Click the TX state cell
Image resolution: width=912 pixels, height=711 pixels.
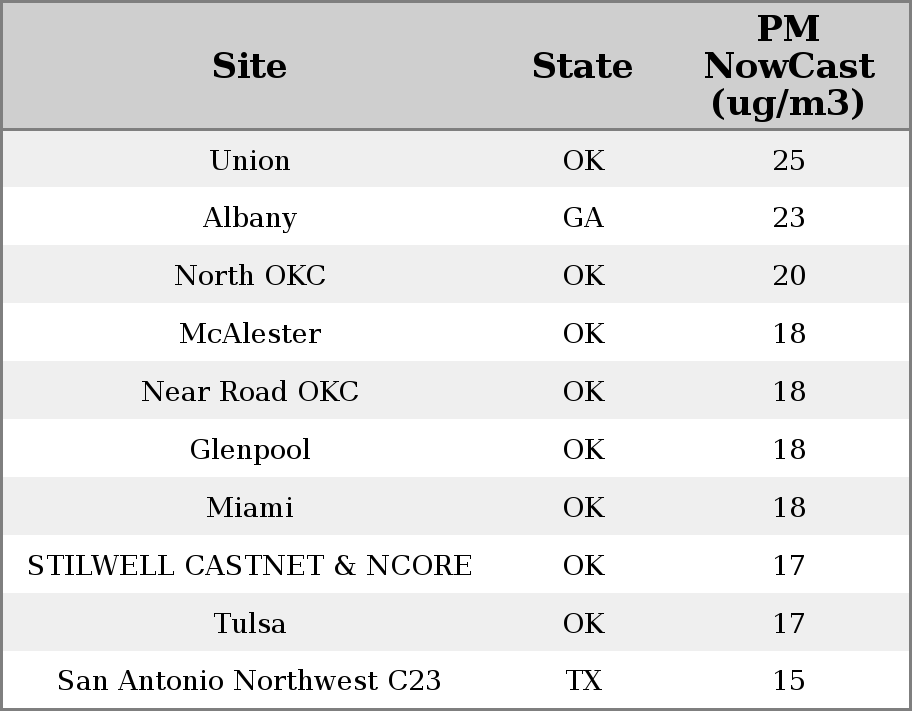[583, 681]
